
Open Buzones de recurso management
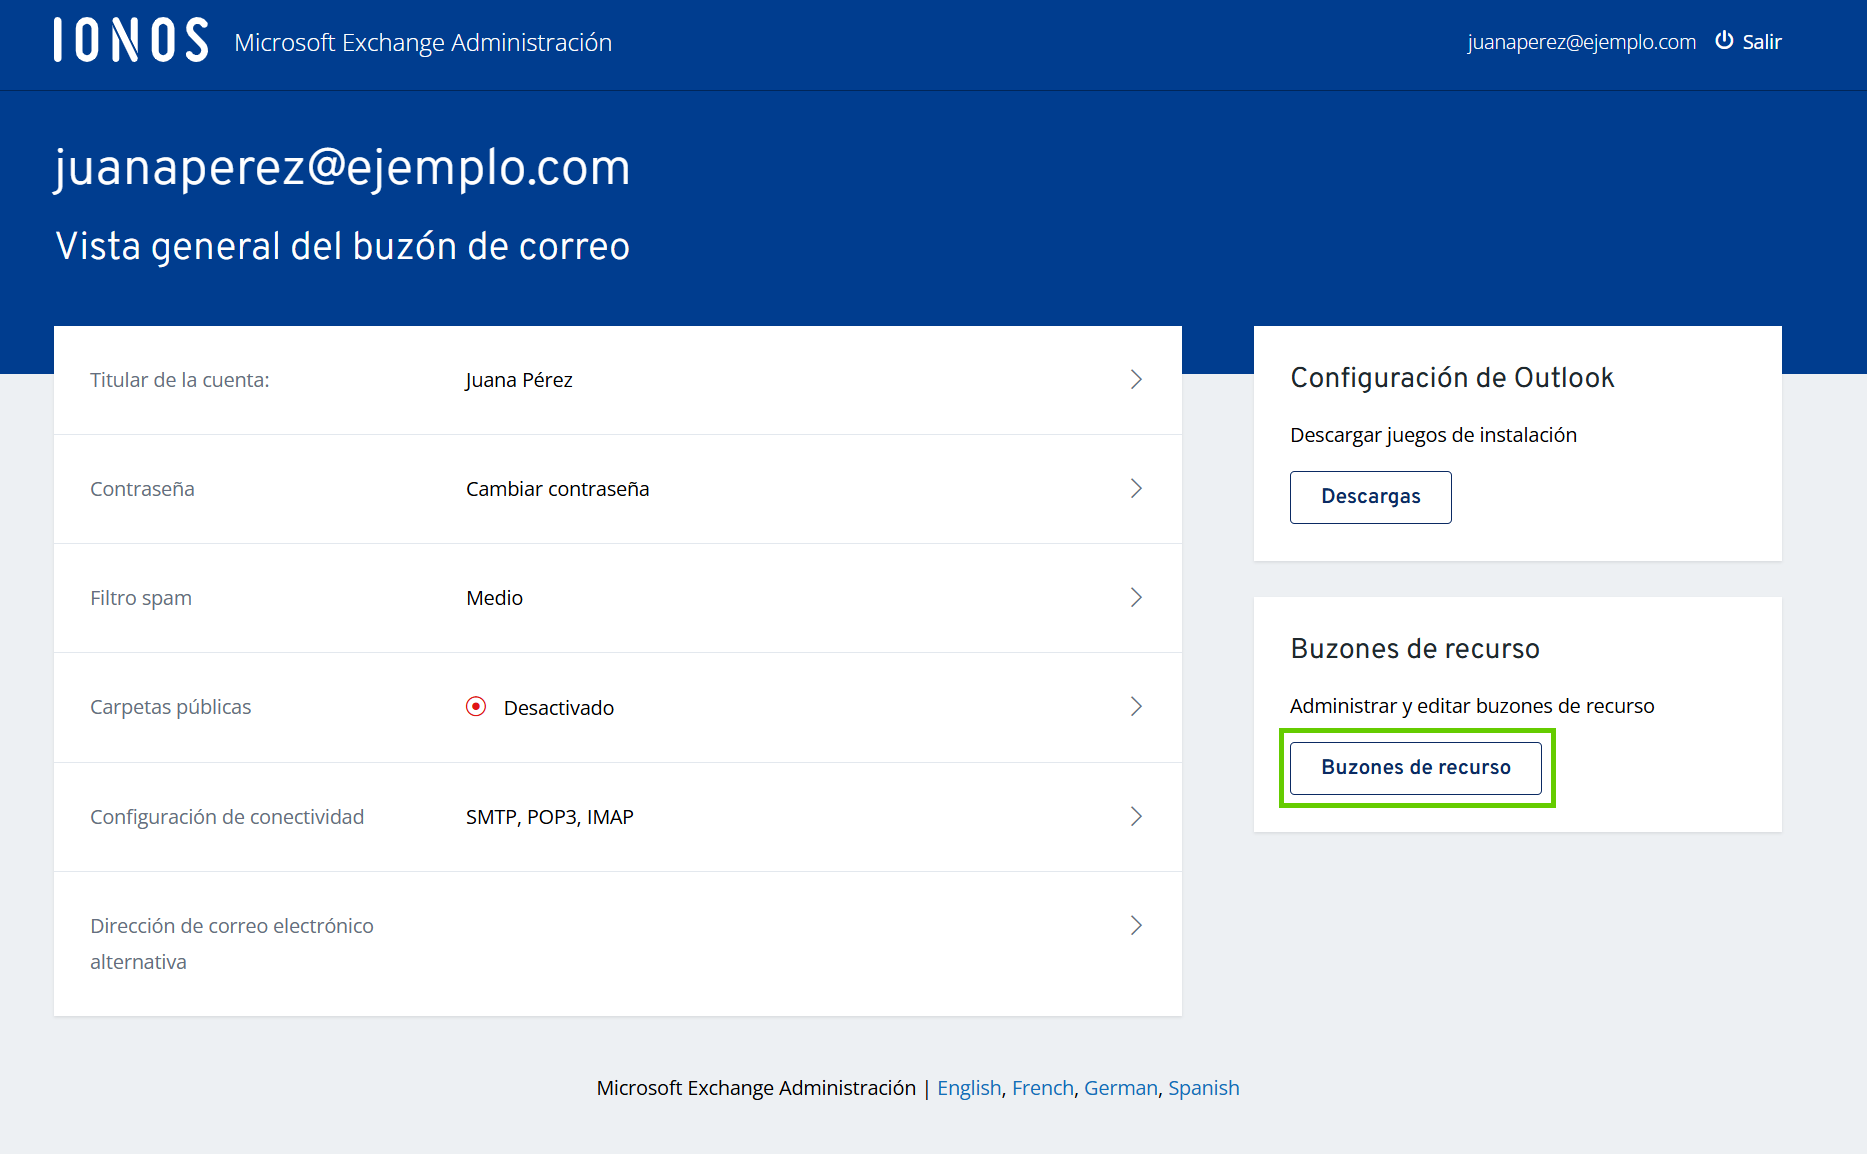pos(1415,768)
